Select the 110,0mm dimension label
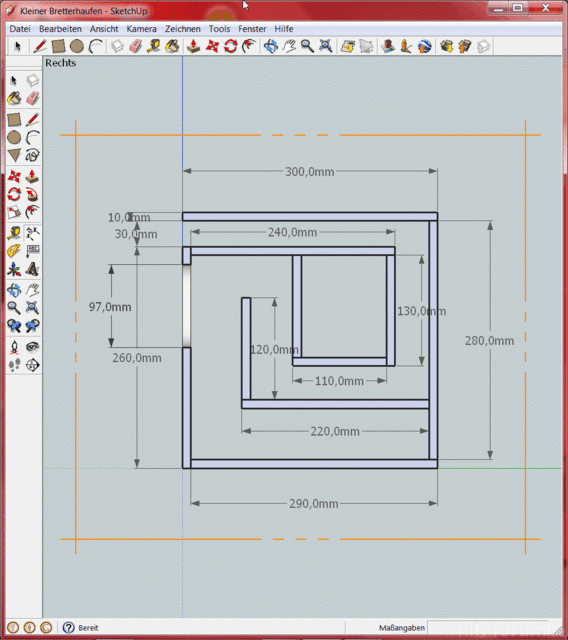 339,381
